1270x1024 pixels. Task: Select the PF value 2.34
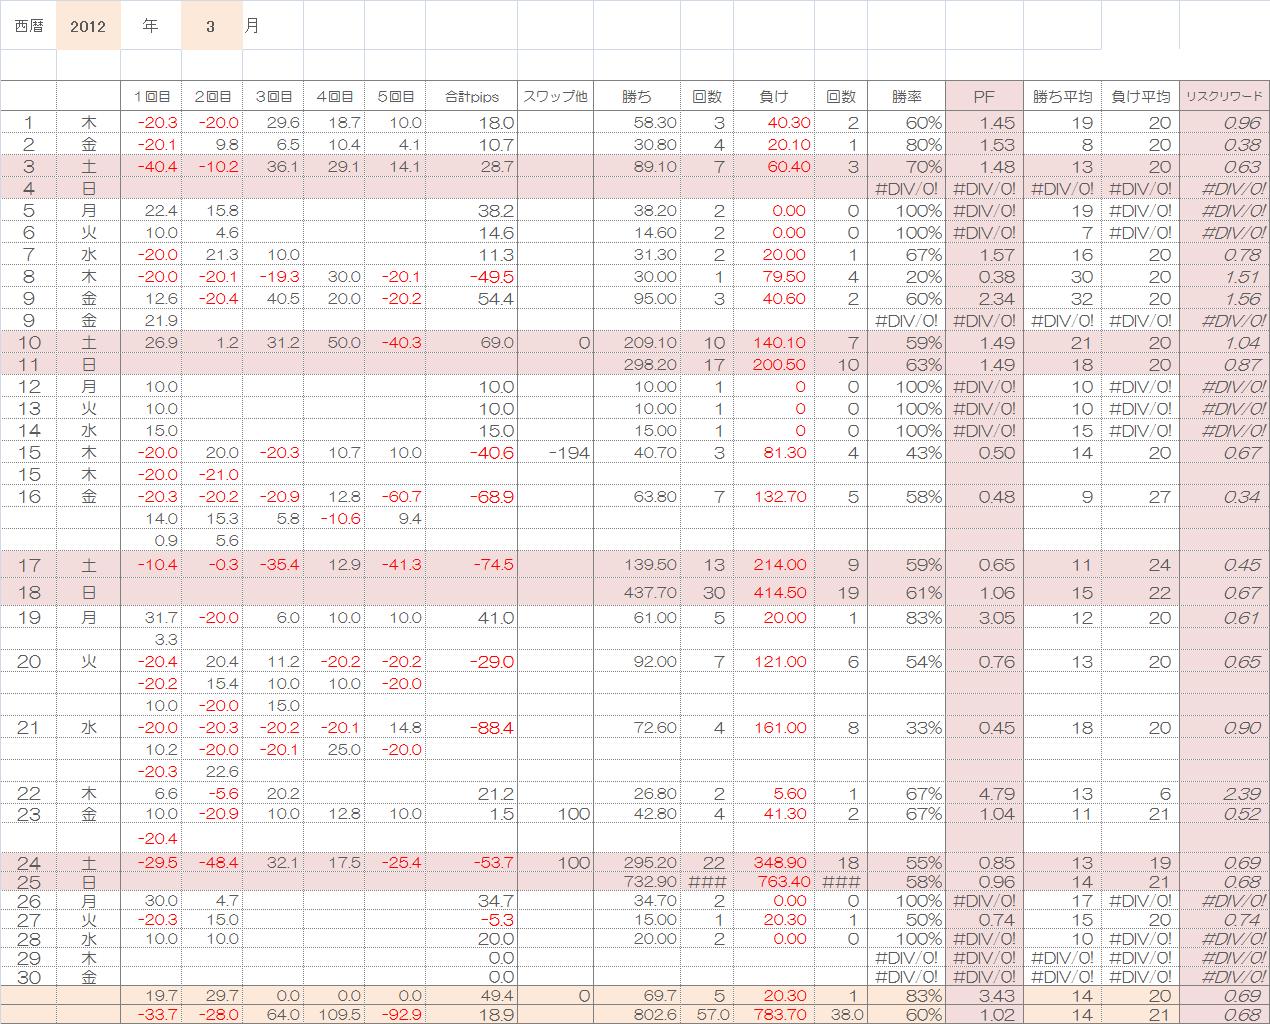[x=984, y=298]
